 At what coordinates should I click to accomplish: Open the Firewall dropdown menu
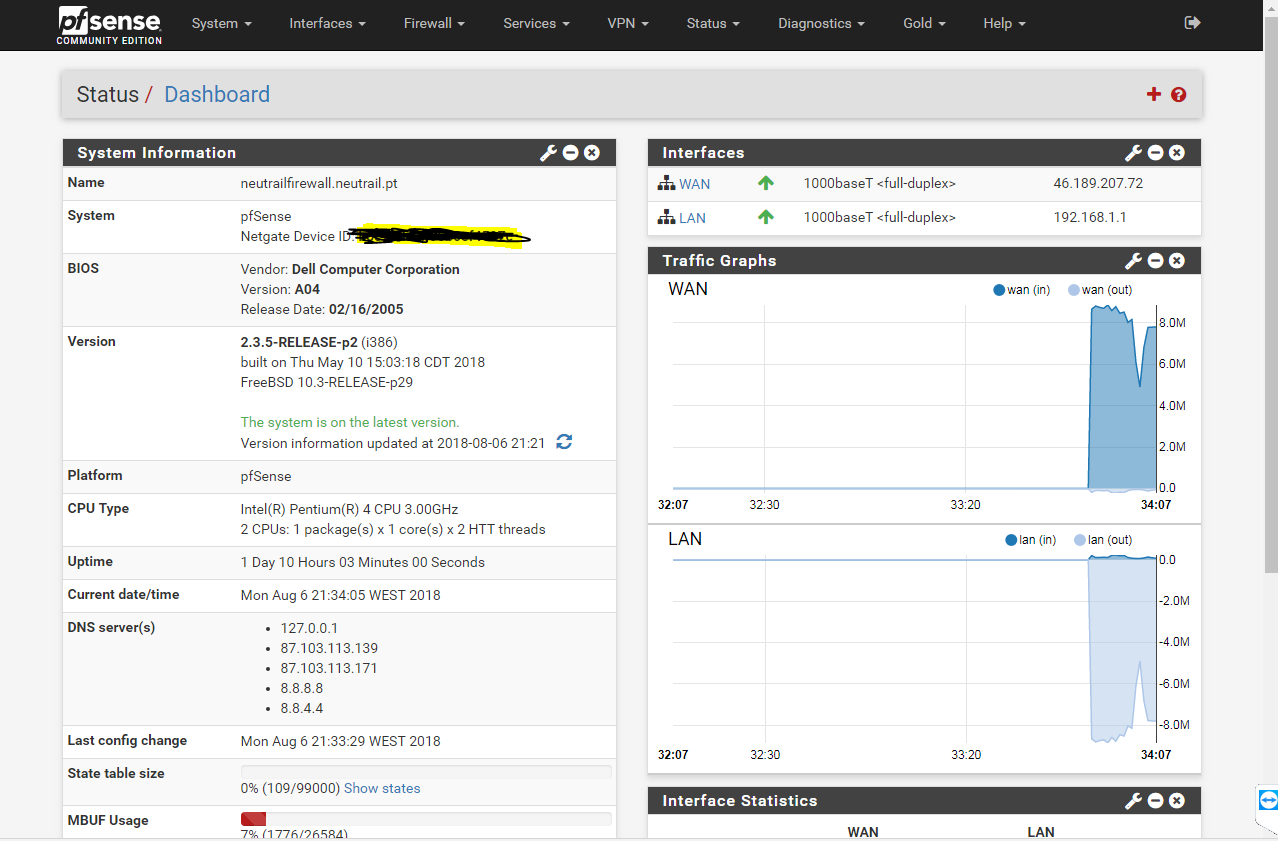434,23
